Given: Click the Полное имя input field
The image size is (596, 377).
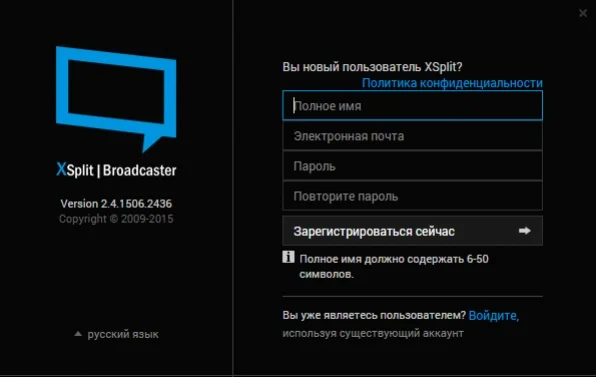Looking at the screenshot, I should pos(412,105).
